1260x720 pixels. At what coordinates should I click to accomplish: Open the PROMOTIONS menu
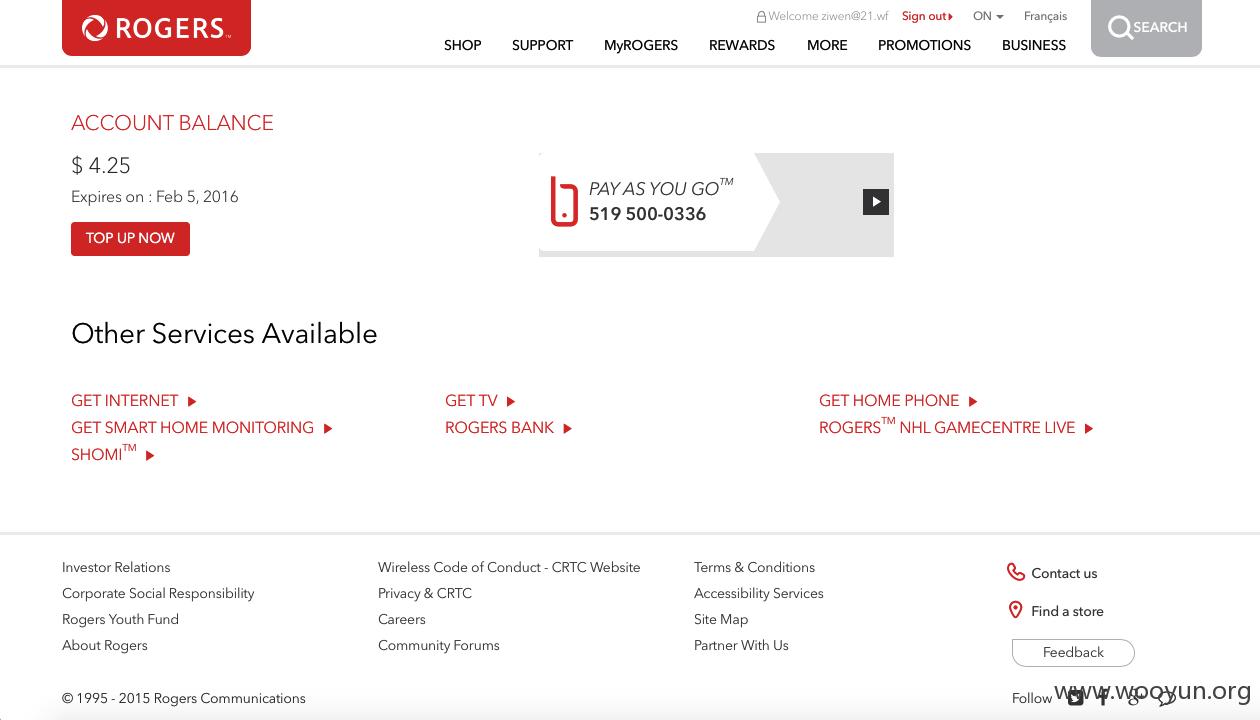924,45
